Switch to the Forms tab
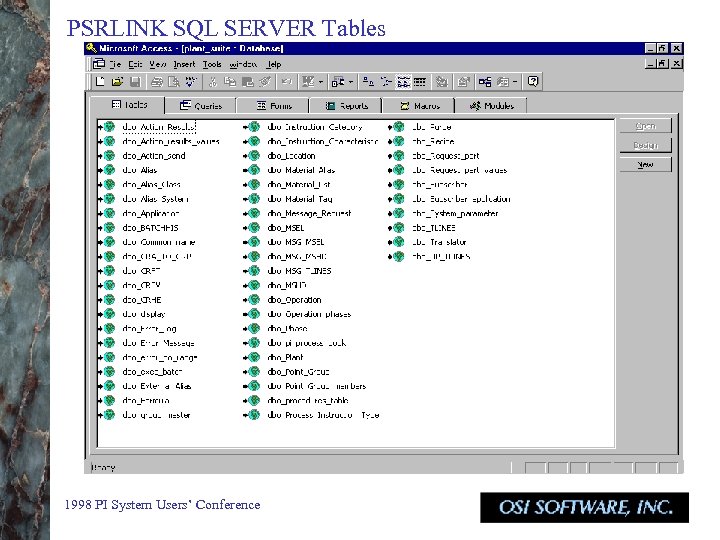The height and width of the screenshot is (540, 720). (273, 106)
